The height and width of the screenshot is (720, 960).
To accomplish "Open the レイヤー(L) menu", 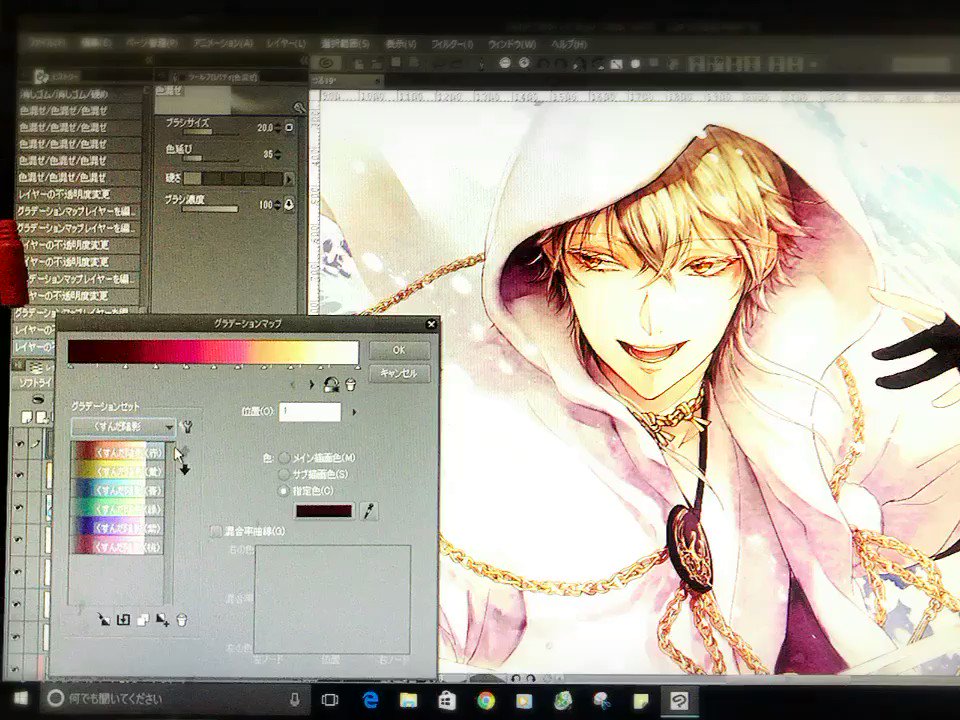I will click(286, 44).
